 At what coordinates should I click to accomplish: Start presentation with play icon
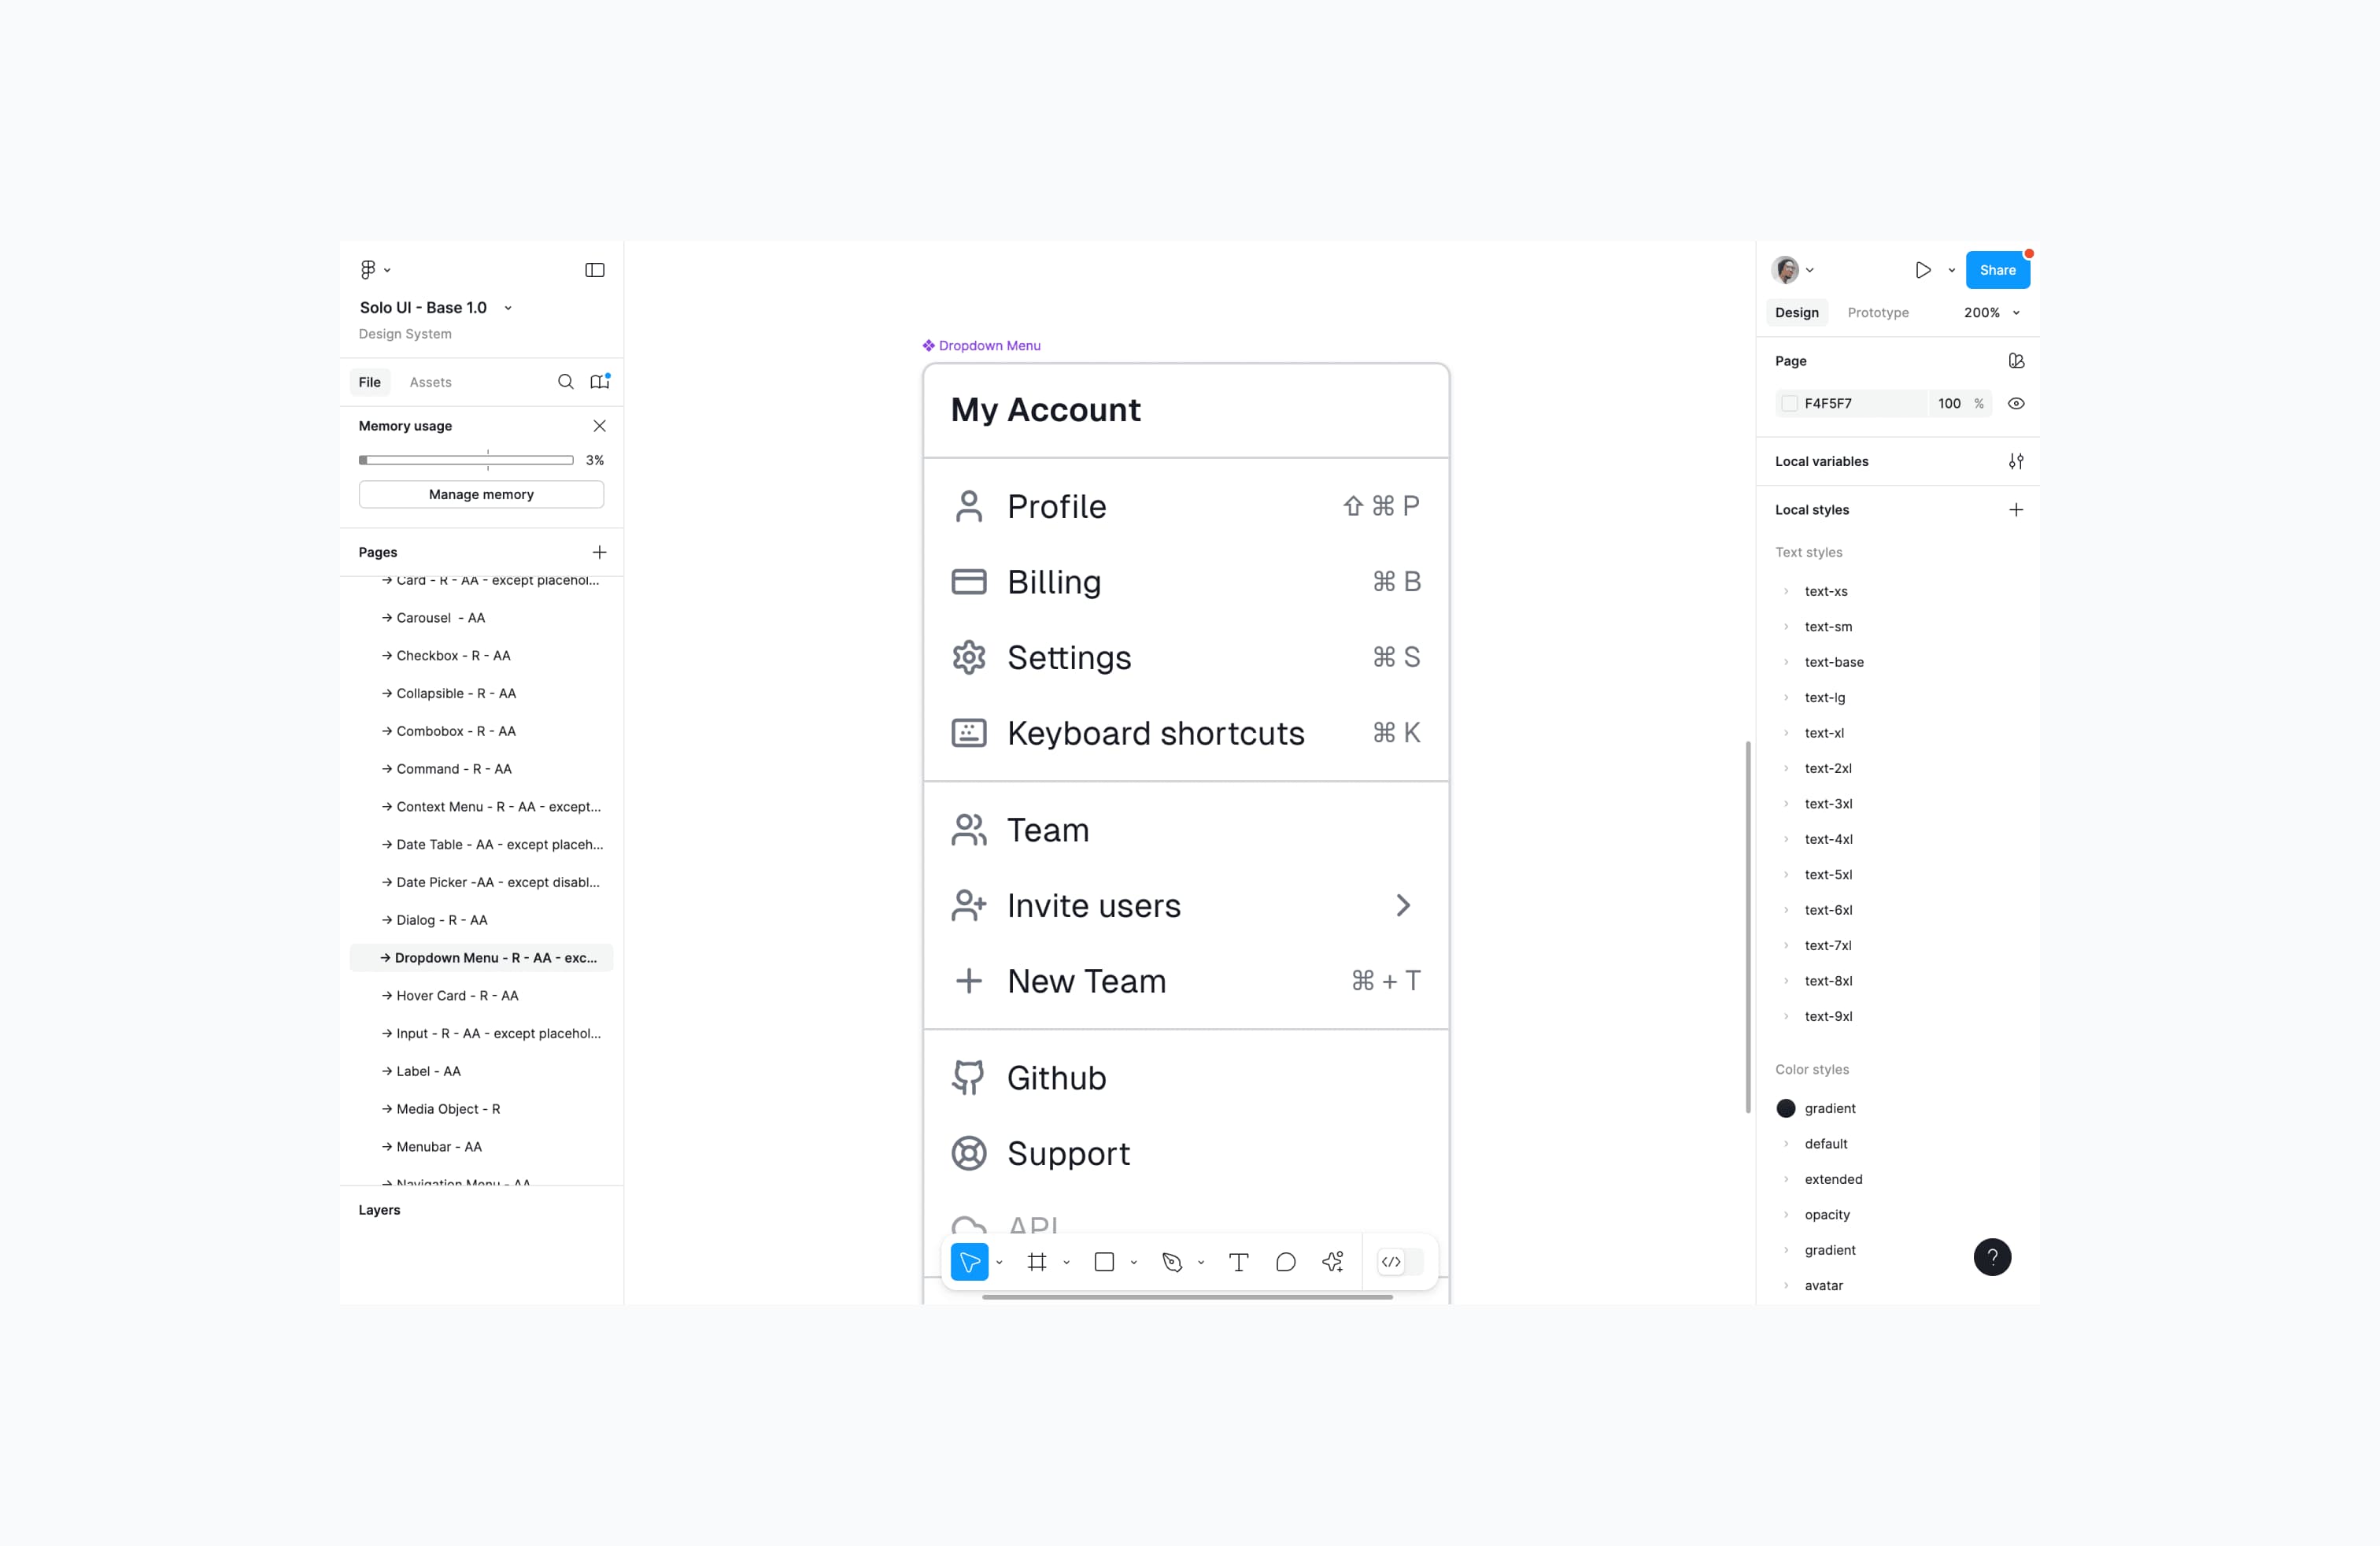click(1922, 270)
